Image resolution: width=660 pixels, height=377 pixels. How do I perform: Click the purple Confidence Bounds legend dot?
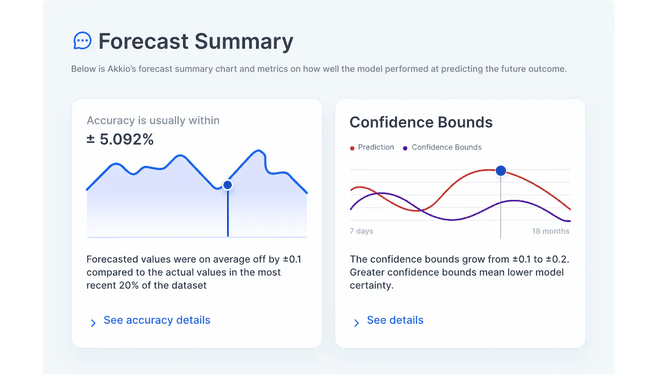[405, 148]
